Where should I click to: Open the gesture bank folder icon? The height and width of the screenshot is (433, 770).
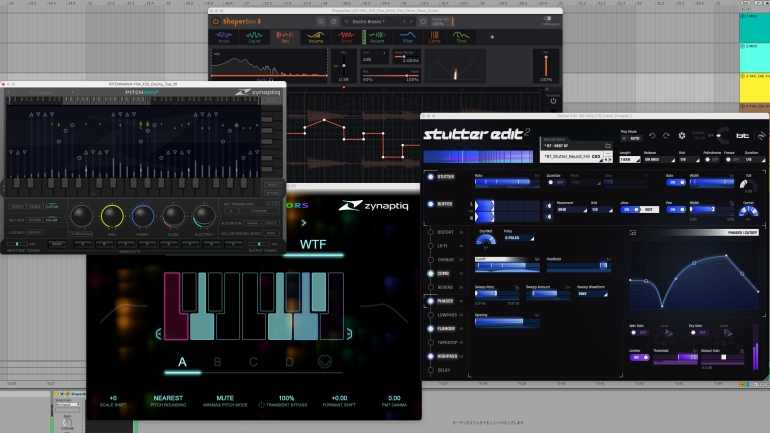tap(608, 146)
